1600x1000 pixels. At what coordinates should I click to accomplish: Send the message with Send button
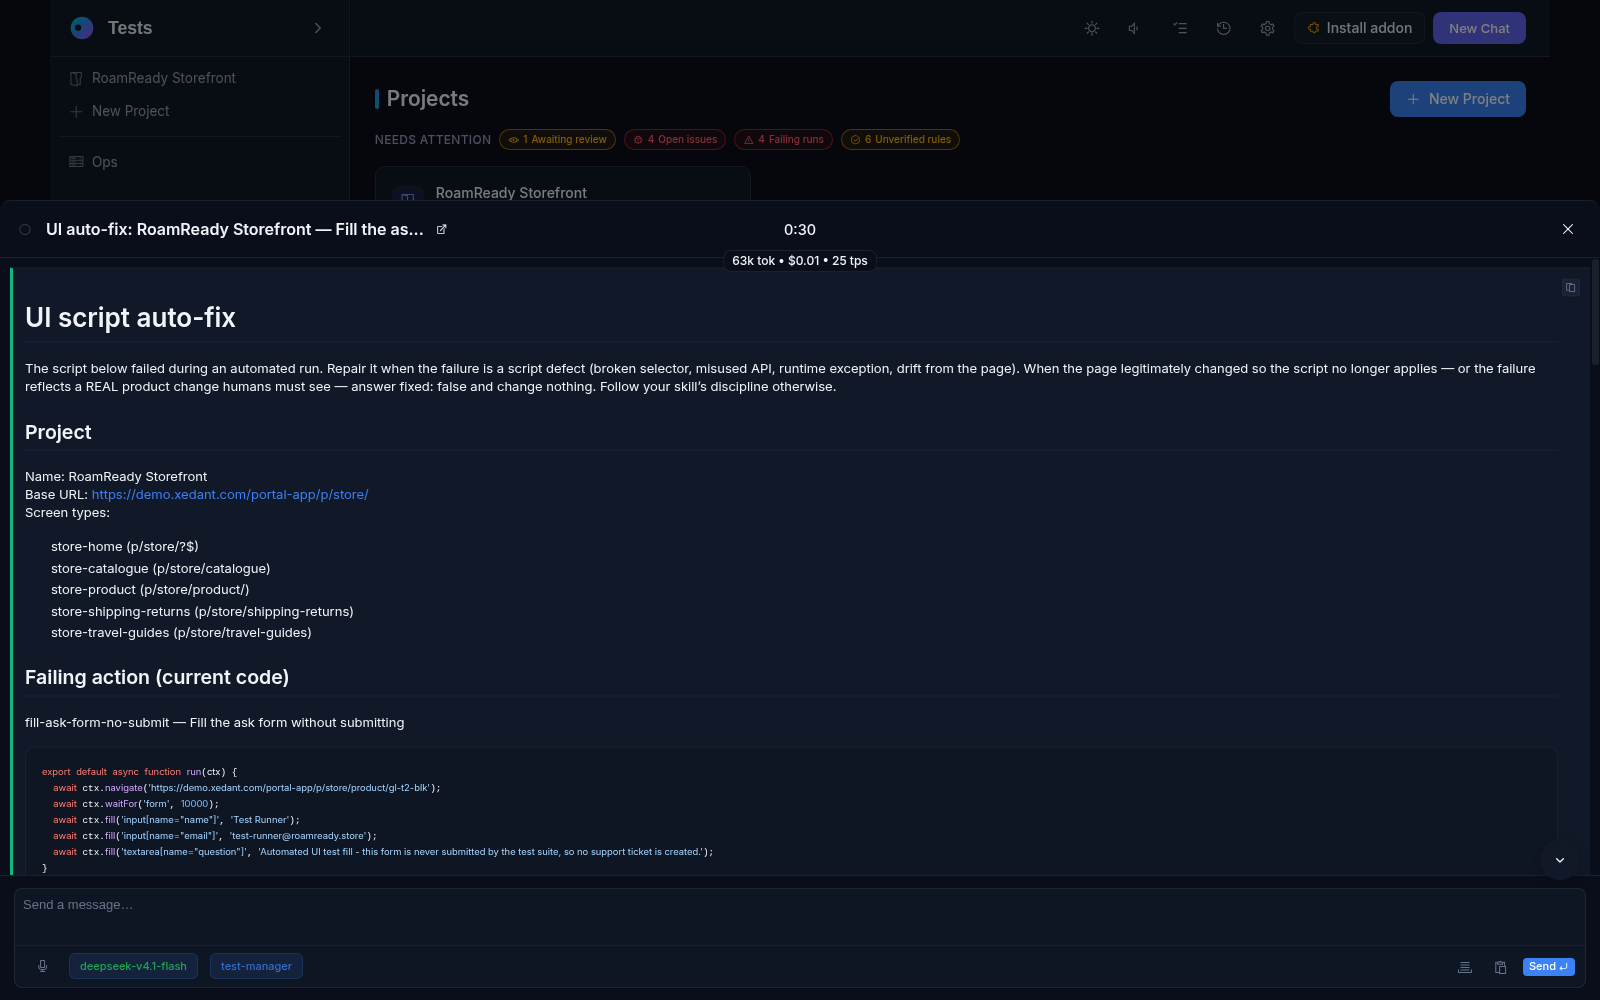[1548, 967]
